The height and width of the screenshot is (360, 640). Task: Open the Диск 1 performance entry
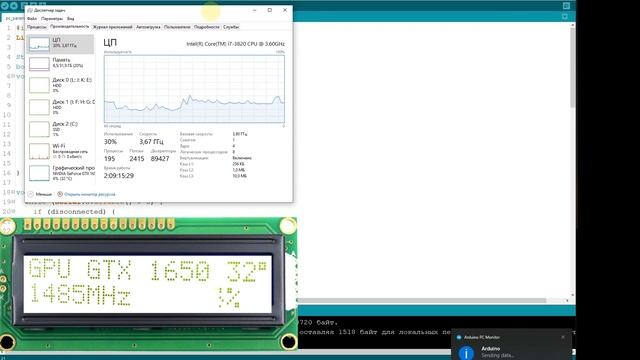60,107
